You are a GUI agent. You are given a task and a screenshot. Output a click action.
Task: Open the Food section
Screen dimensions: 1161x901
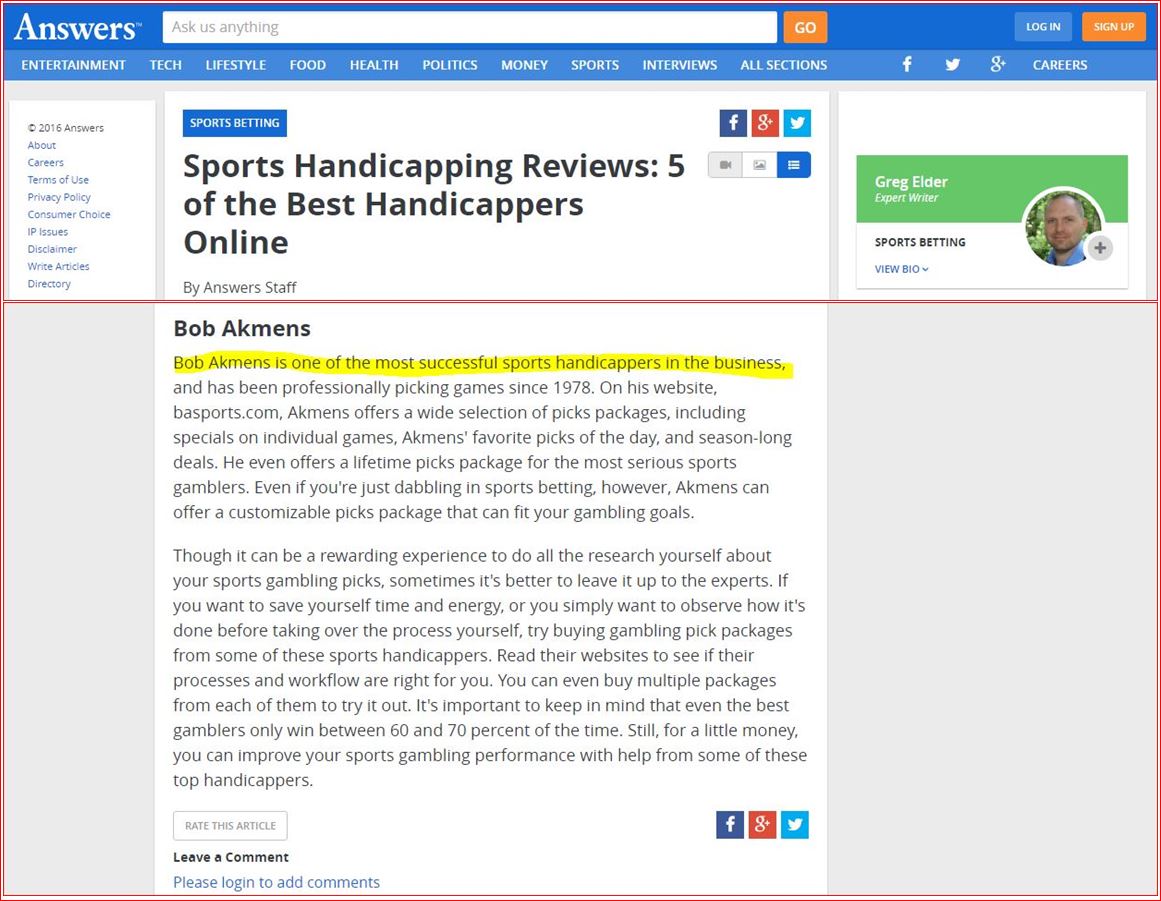point(307,65)
